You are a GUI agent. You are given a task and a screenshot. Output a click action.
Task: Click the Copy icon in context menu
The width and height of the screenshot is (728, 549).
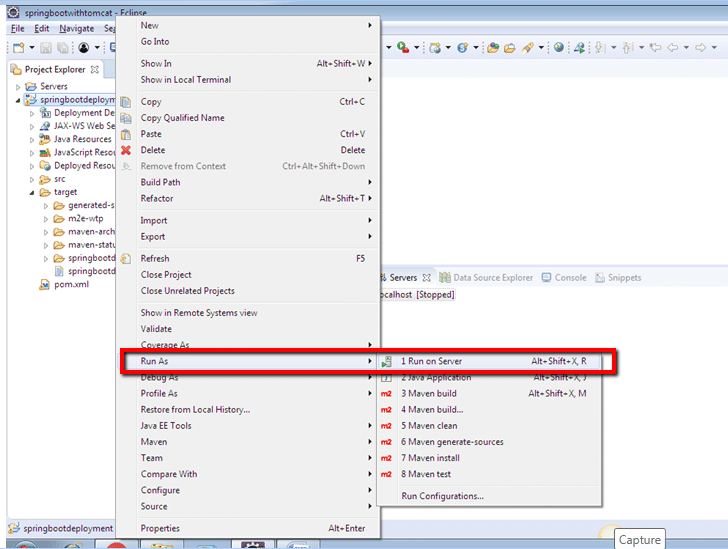point(126,102)
